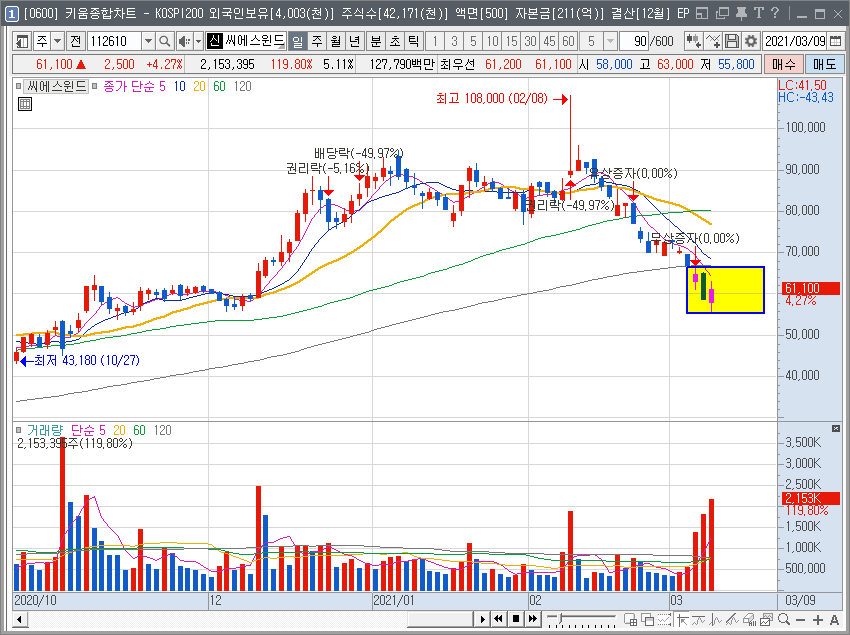850x635 pixels.
Task: Expand the stock code history dropdown
Action: [148, 41]
